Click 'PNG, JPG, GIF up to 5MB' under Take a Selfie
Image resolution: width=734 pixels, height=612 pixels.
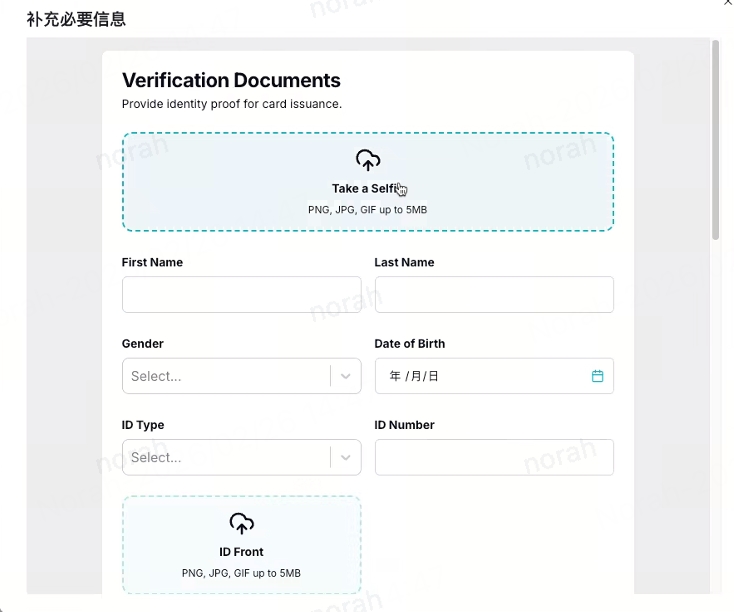(367, 210)
